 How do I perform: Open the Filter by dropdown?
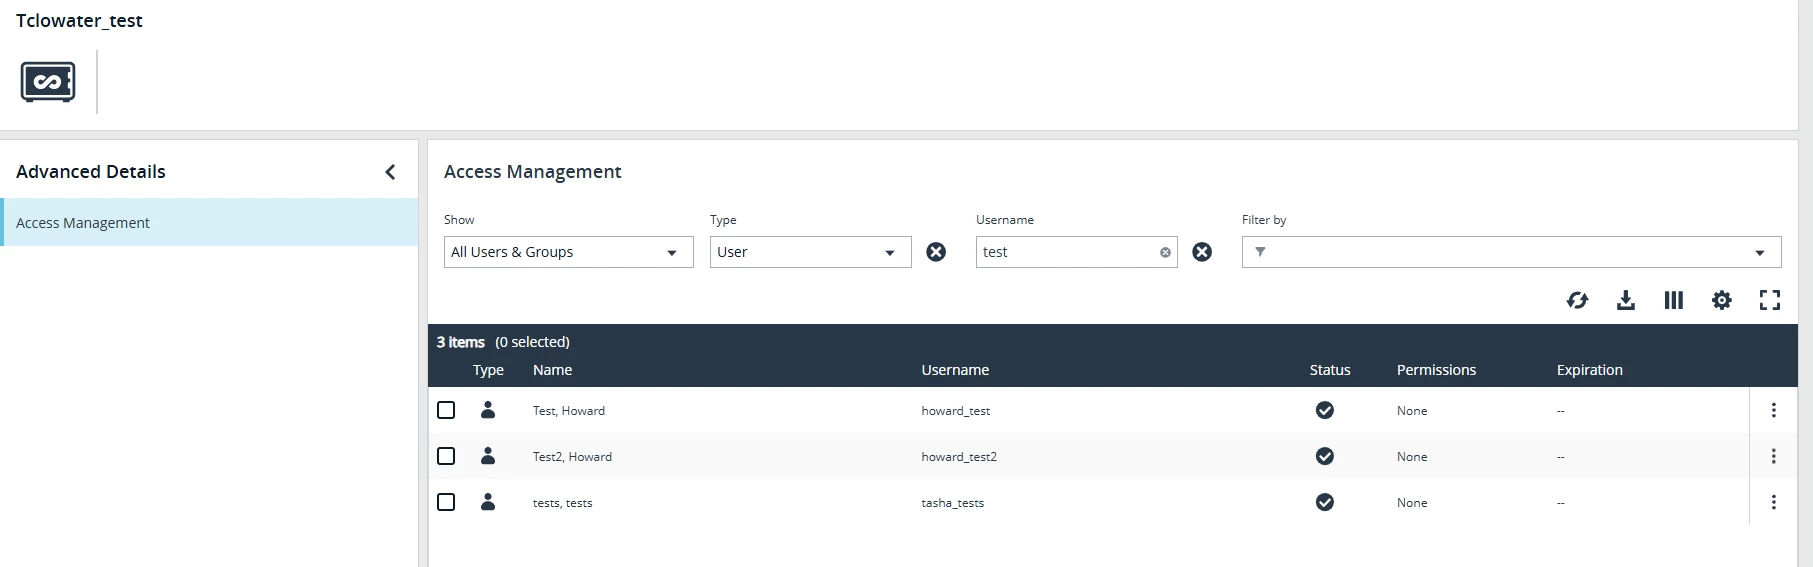[x=1511, y=252]
